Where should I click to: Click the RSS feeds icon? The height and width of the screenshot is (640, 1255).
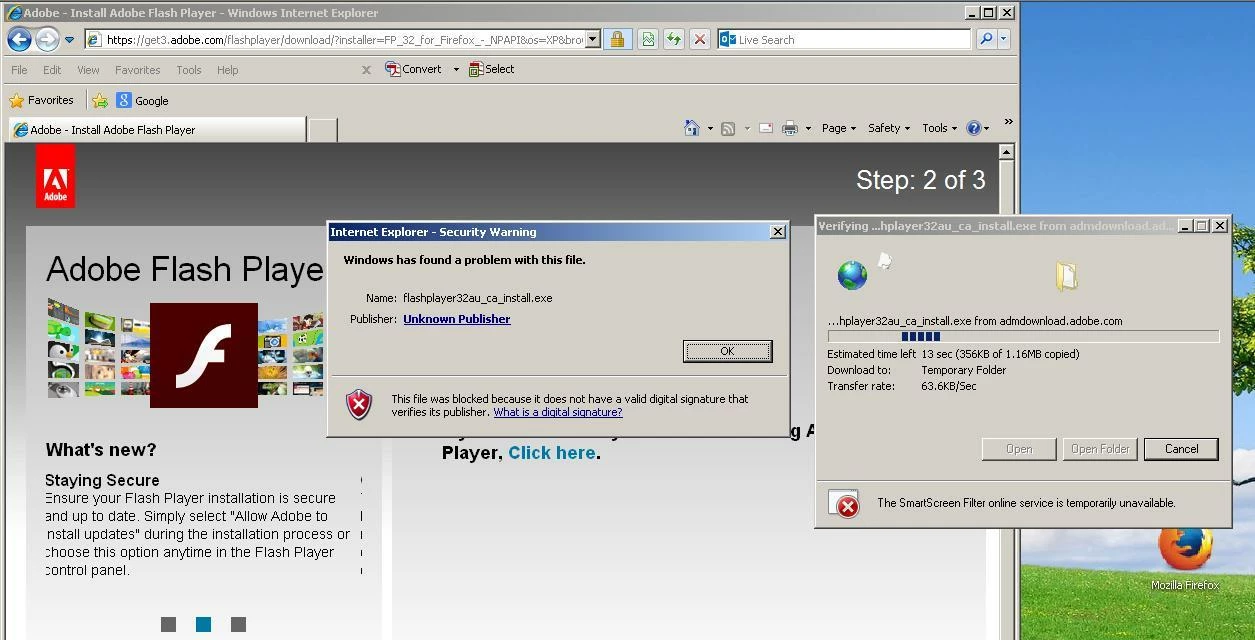pyautogui.click(x=728, y=128)
